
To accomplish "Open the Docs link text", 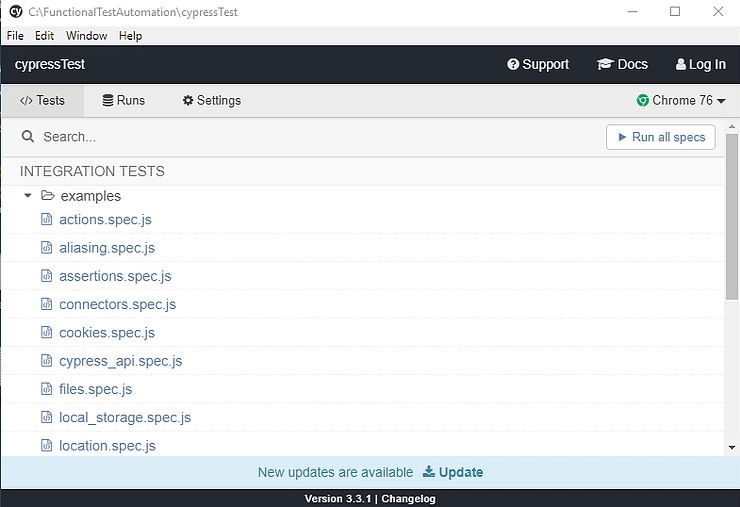I will click(632, 64).
